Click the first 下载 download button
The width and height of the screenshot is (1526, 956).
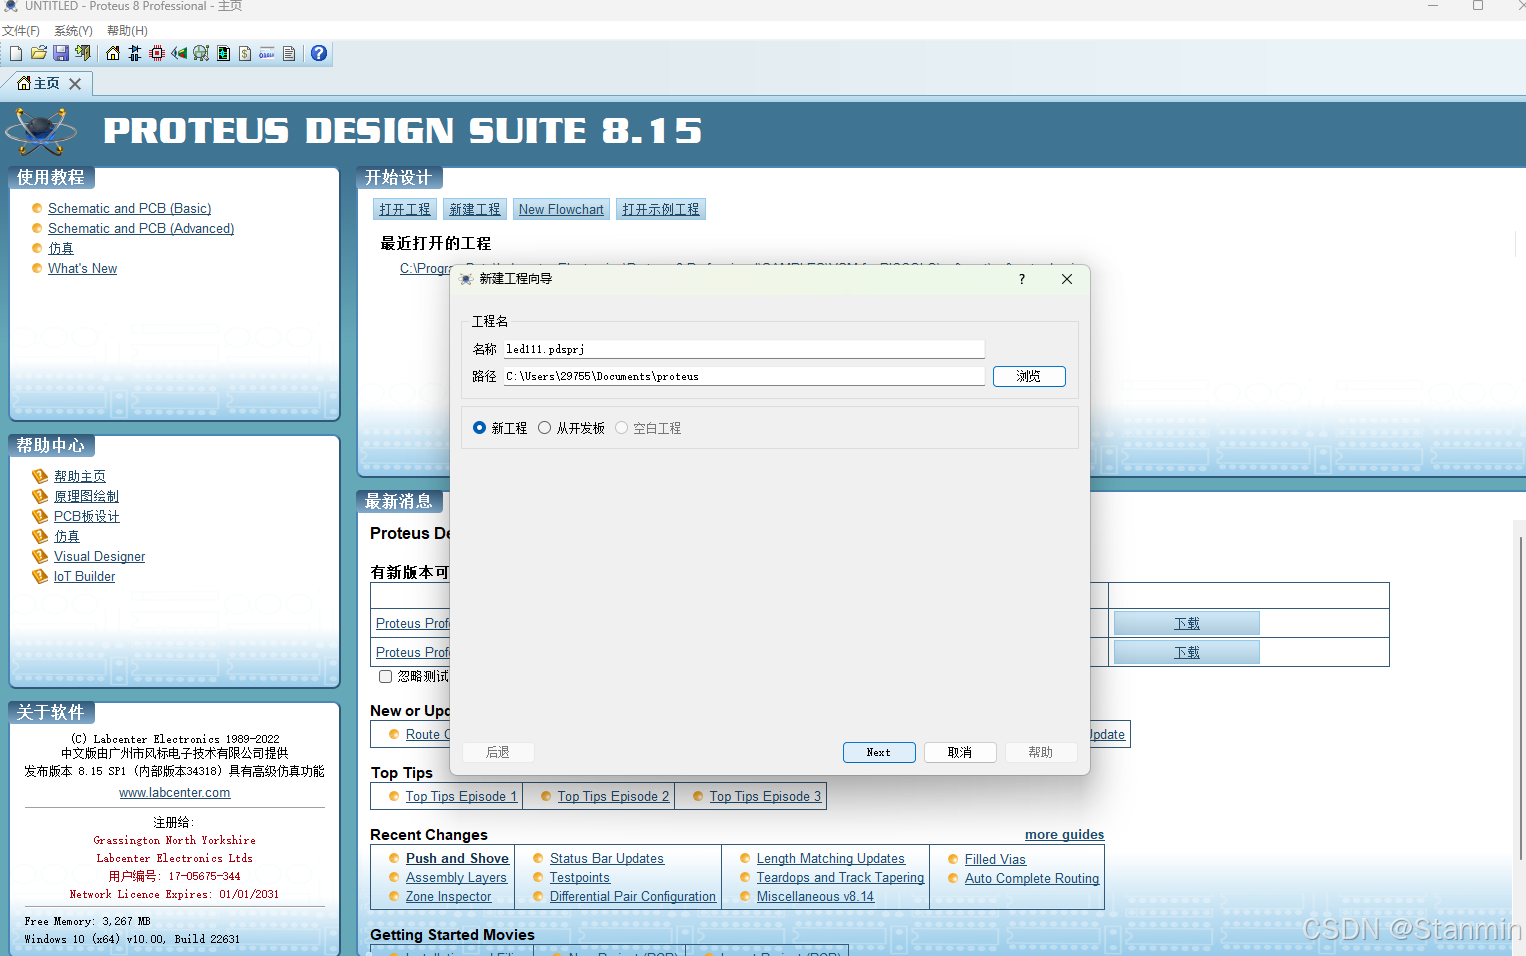(1186, 623)
